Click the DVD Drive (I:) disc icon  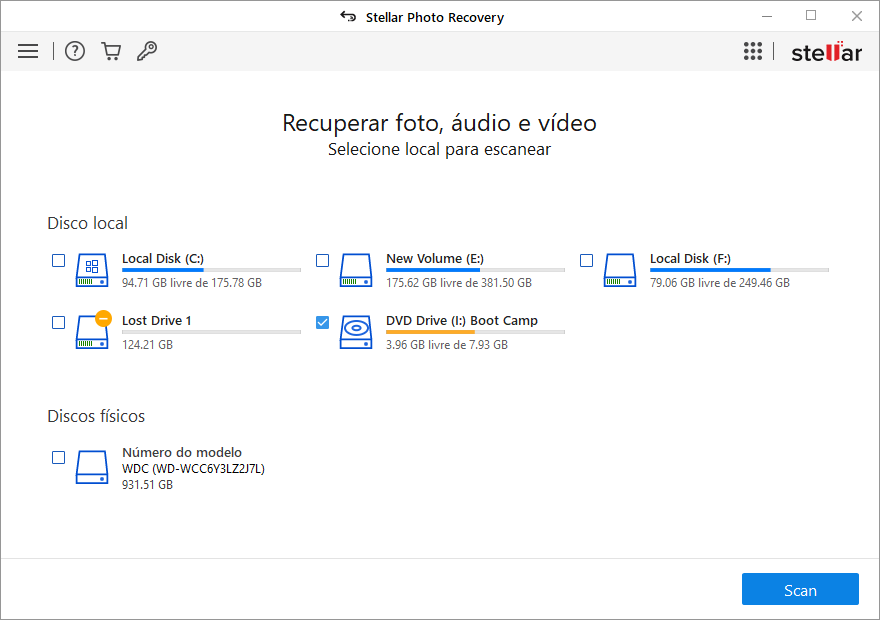click(x=356, y=332)
